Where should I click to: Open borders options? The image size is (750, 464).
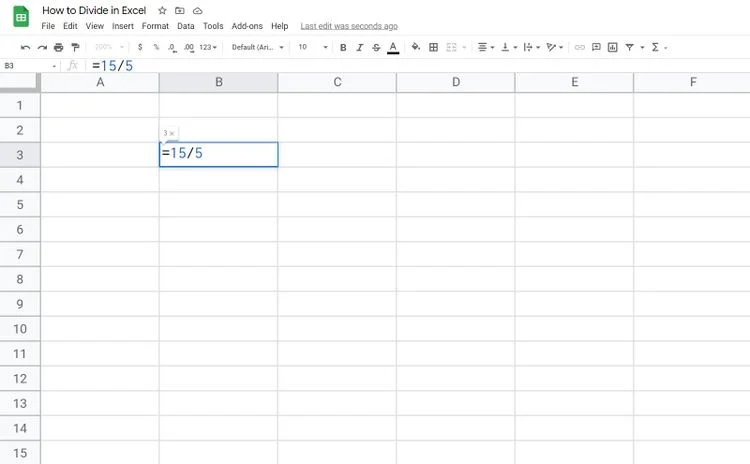433,47
